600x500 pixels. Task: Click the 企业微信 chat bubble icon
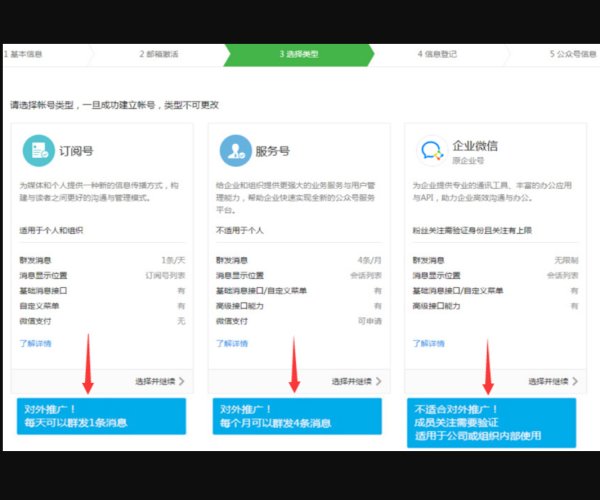(432, 151)
